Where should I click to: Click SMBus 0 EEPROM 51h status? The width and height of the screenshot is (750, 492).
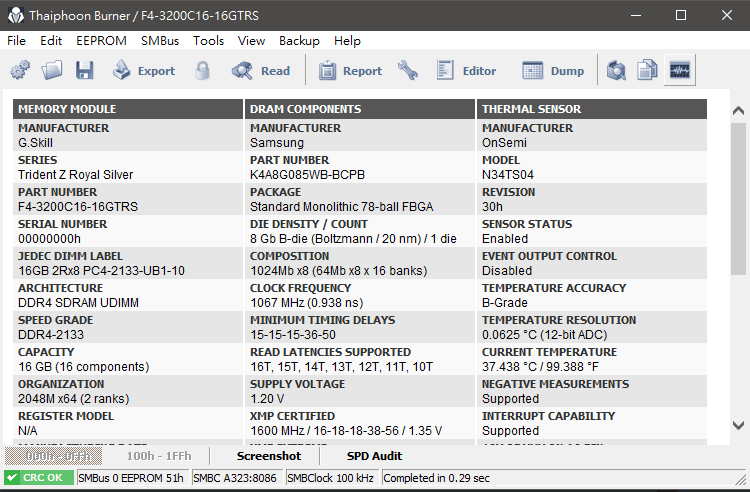pyautogui.click(x=131, y=478)
